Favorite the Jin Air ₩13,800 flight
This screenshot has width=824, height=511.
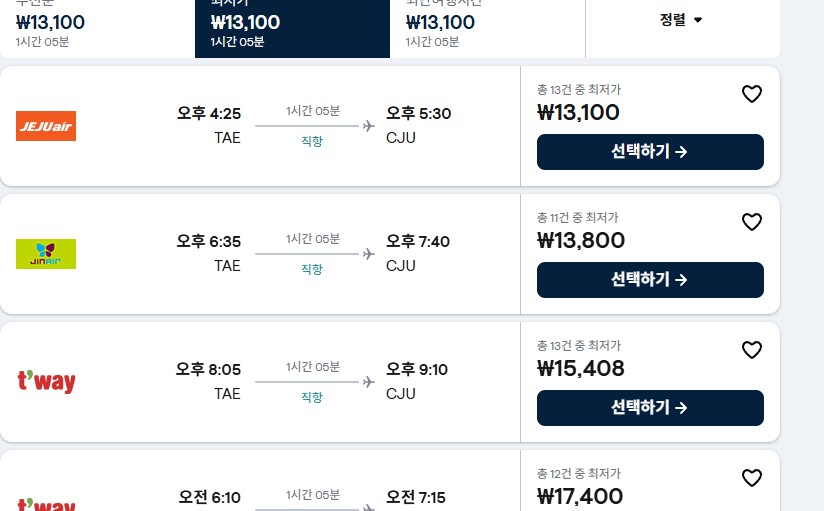pyautogui.click(x=752, y=222)
